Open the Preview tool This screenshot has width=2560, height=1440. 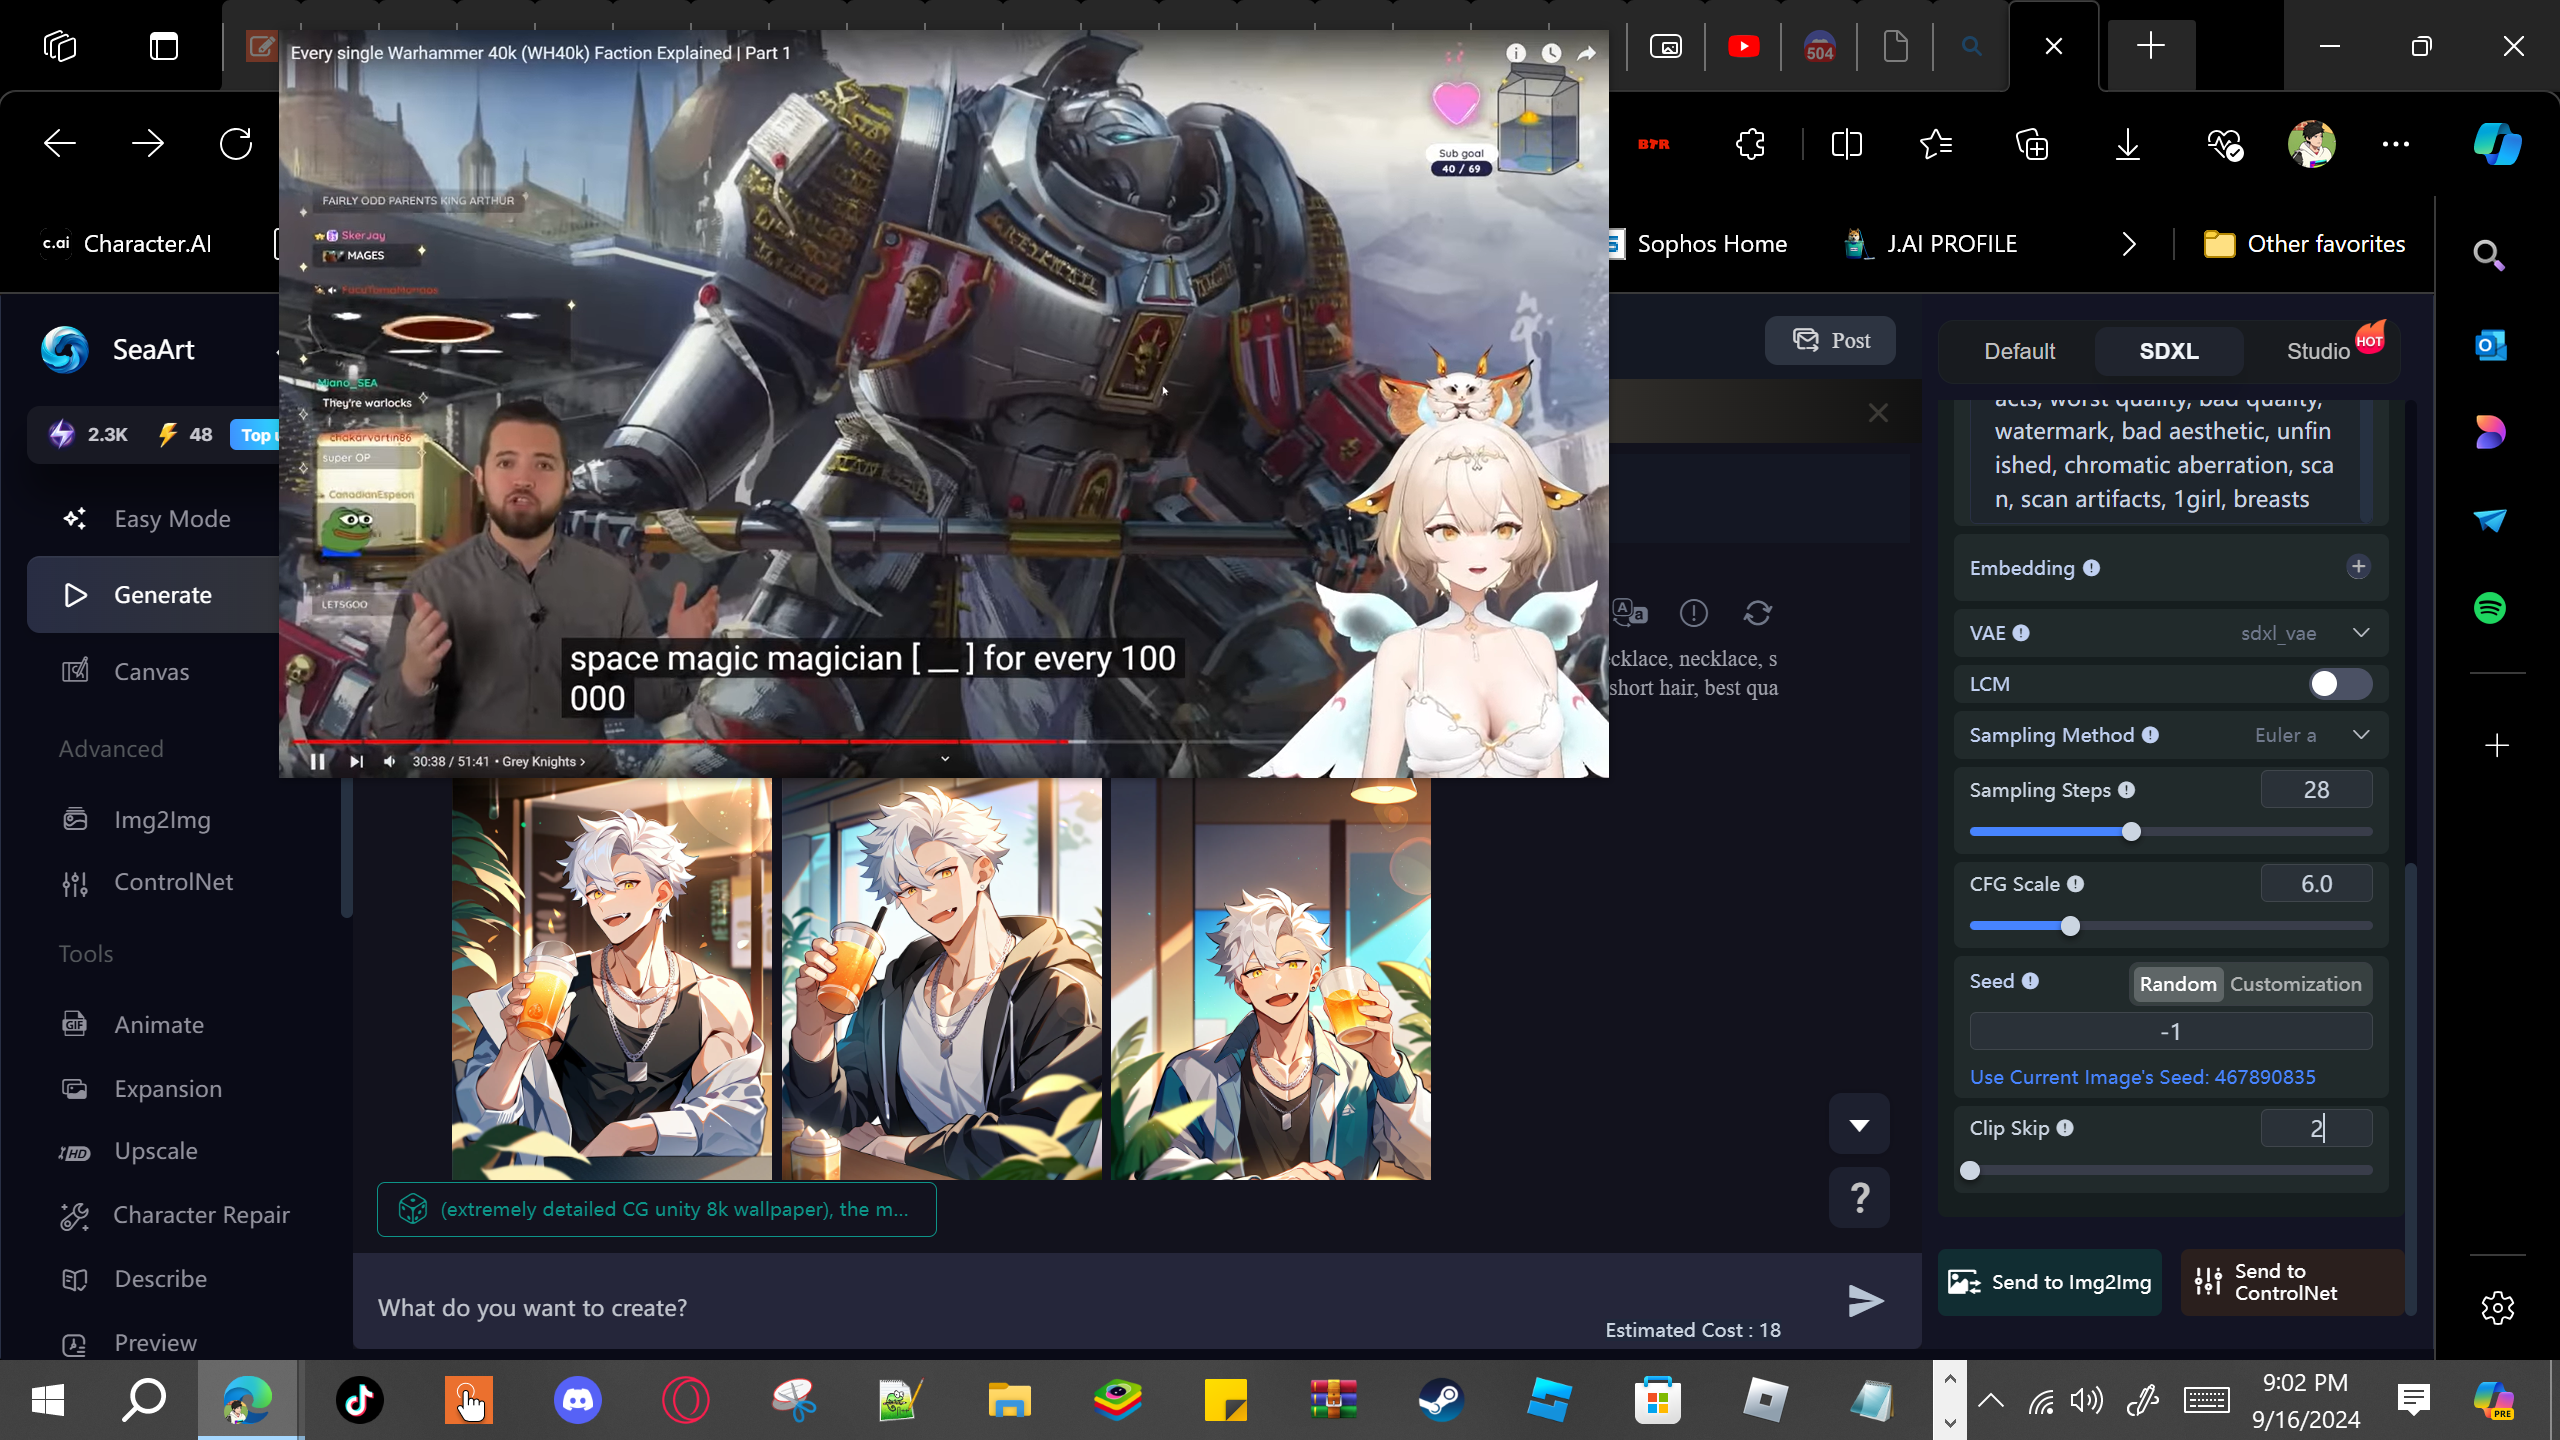coord(155,1343)
